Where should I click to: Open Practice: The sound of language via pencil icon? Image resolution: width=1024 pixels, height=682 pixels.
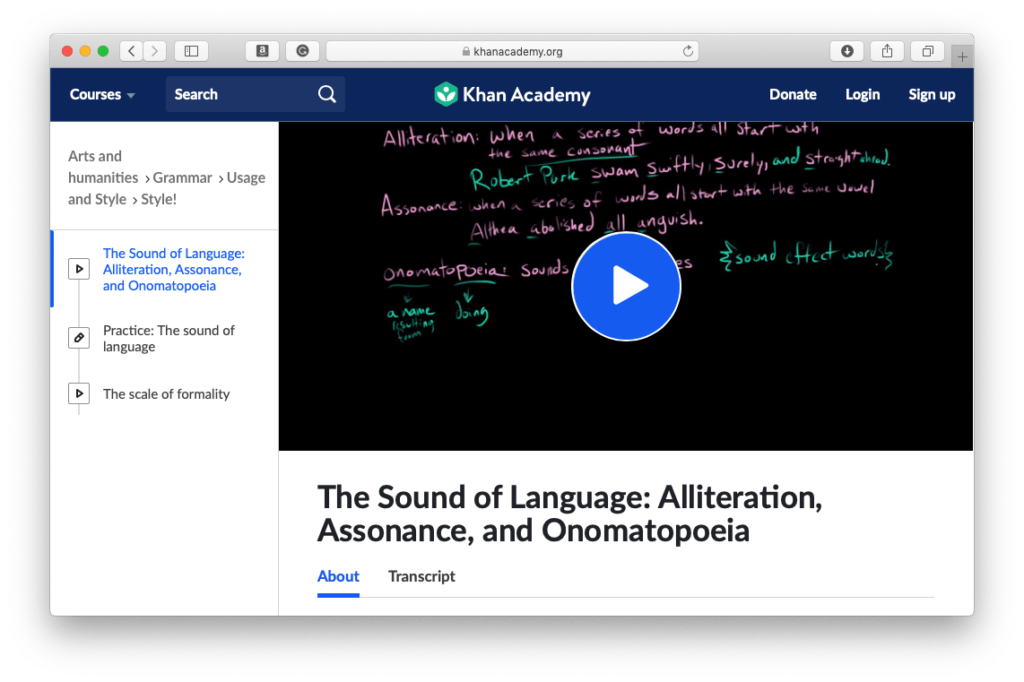coord(79,338)
